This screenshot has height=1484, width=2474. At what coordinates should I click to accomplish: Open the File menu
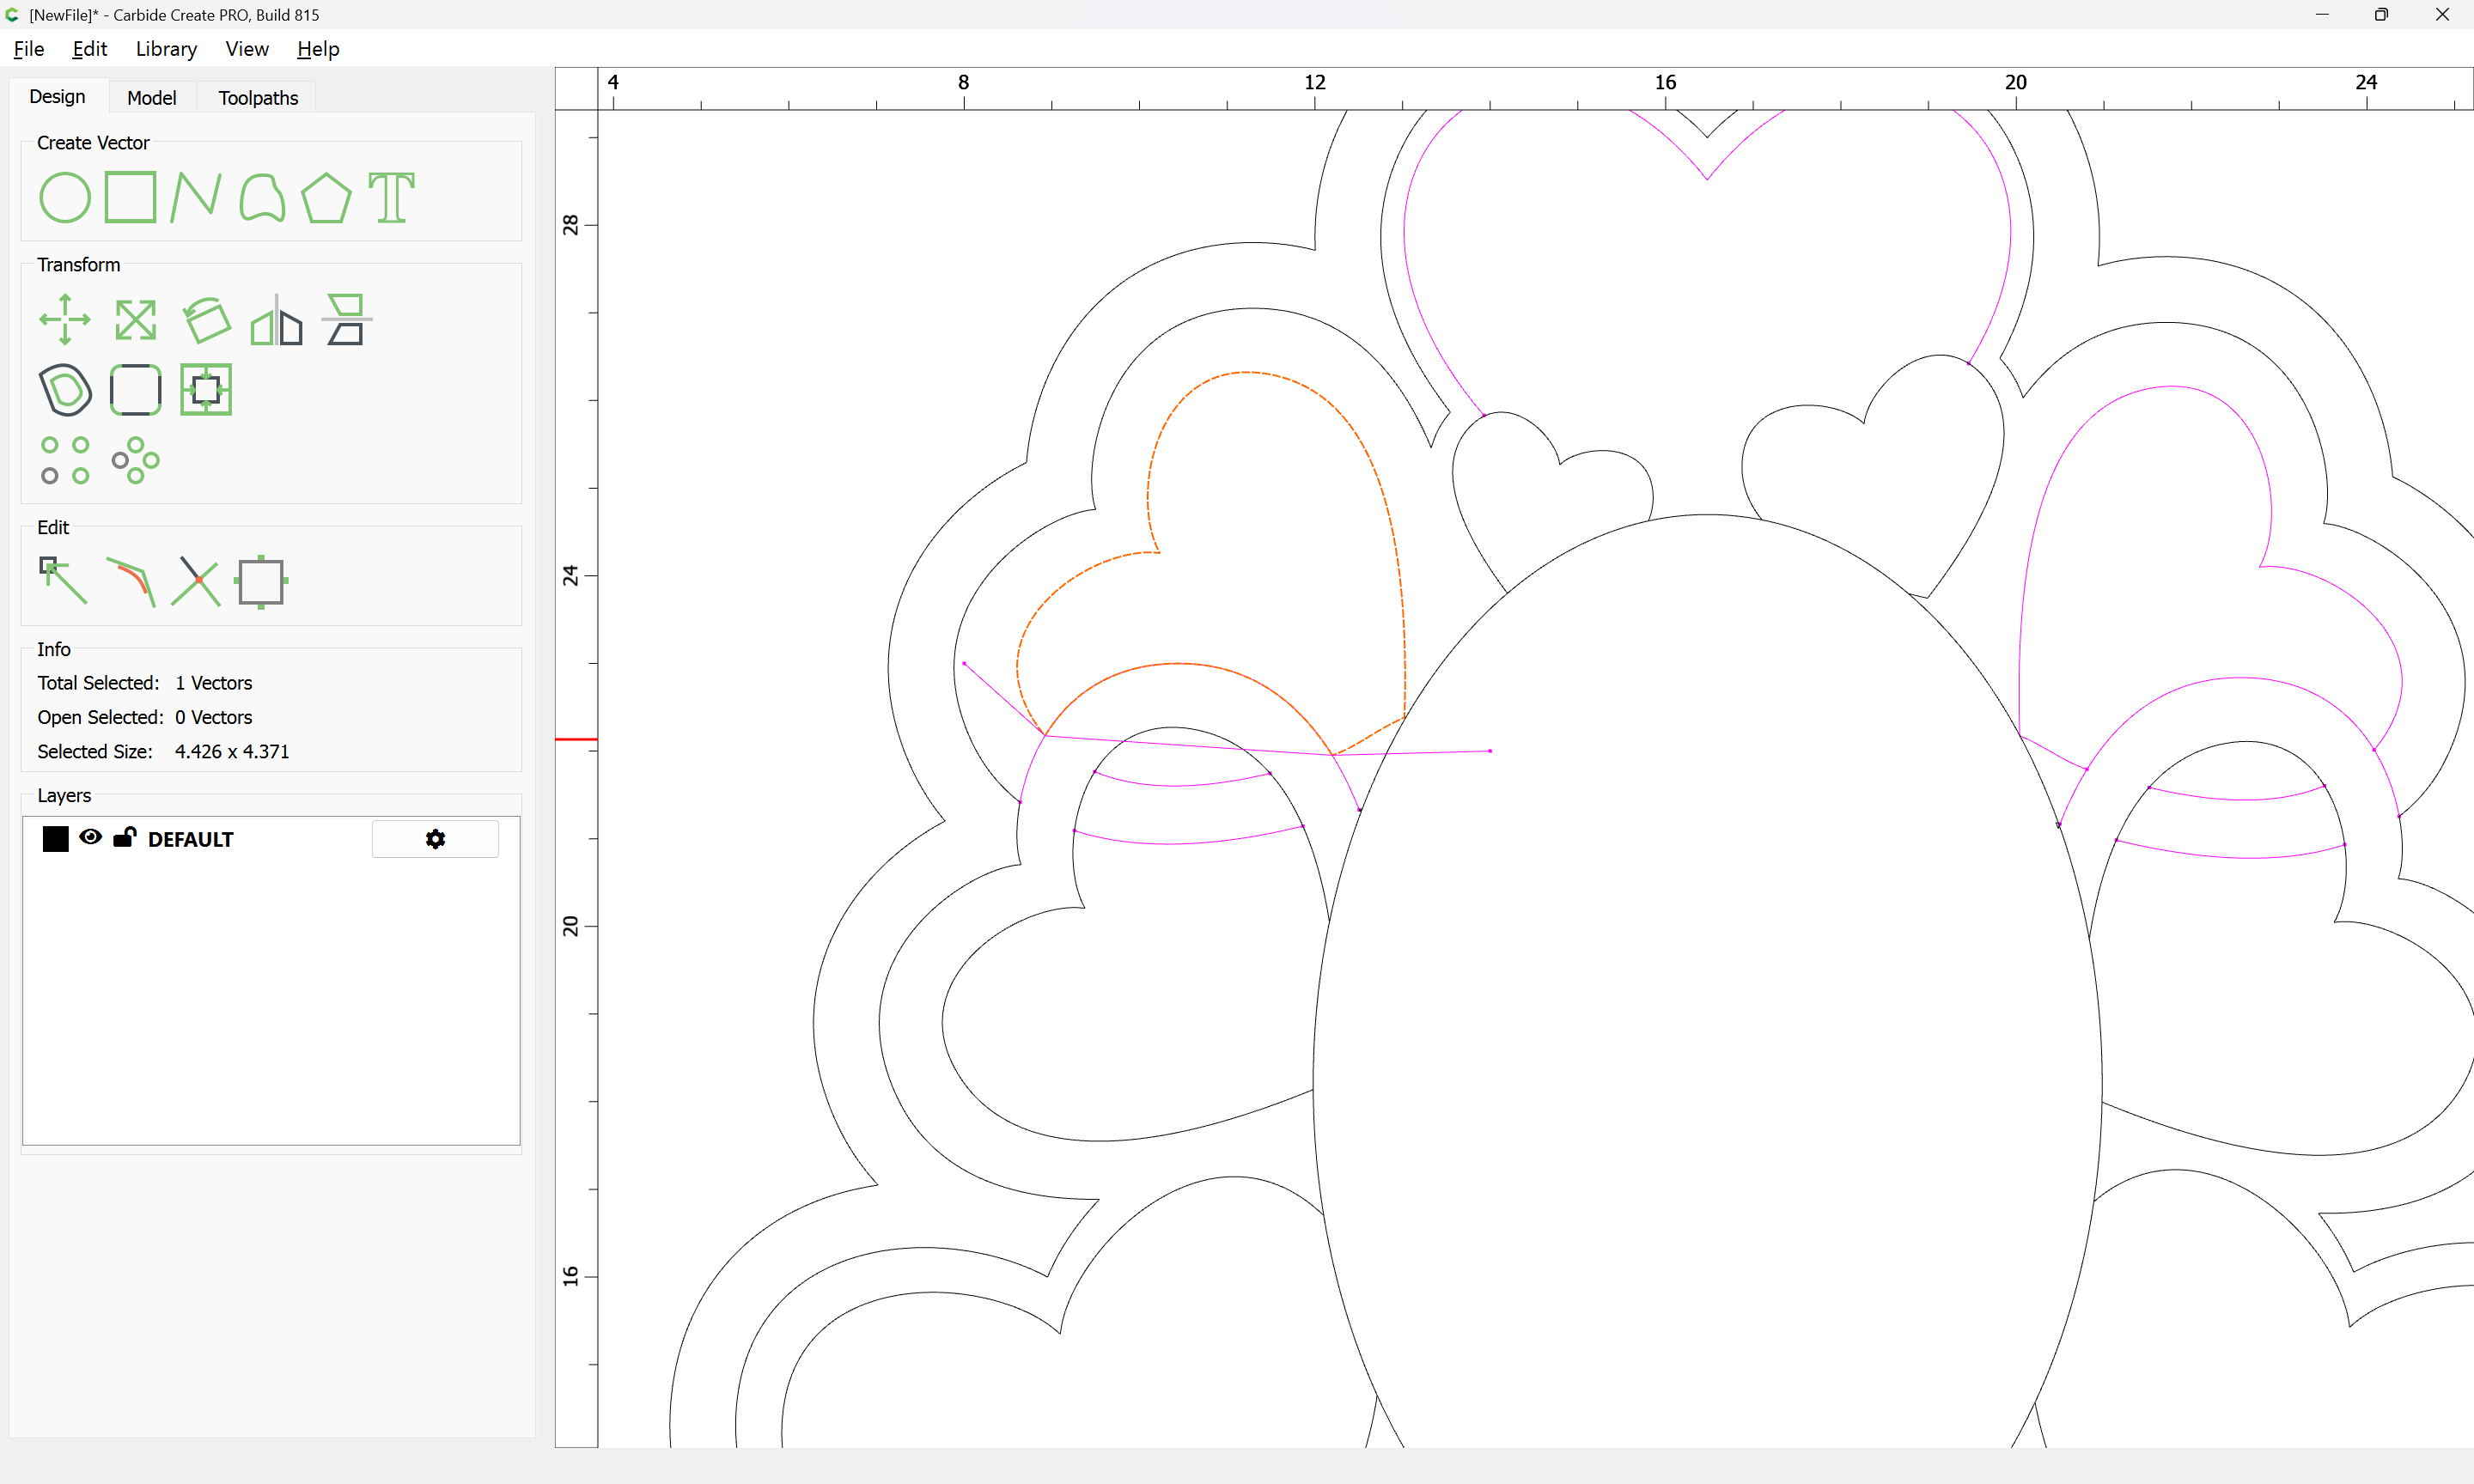click(x=29, y=49)
